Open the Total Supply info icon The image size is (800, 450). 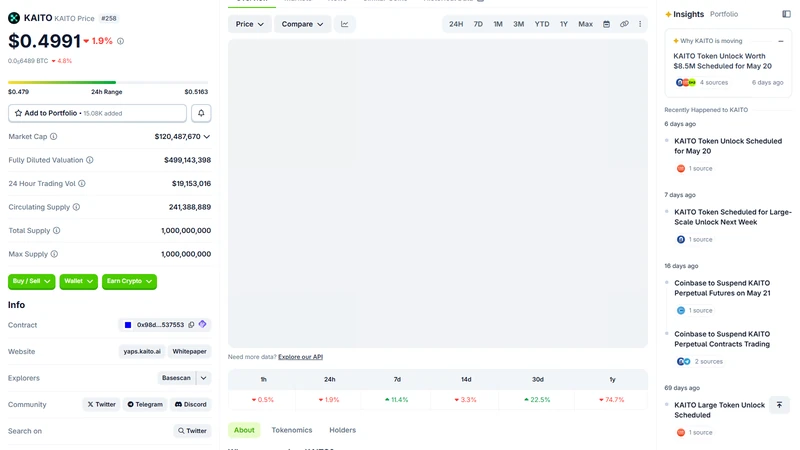(57, 230)
